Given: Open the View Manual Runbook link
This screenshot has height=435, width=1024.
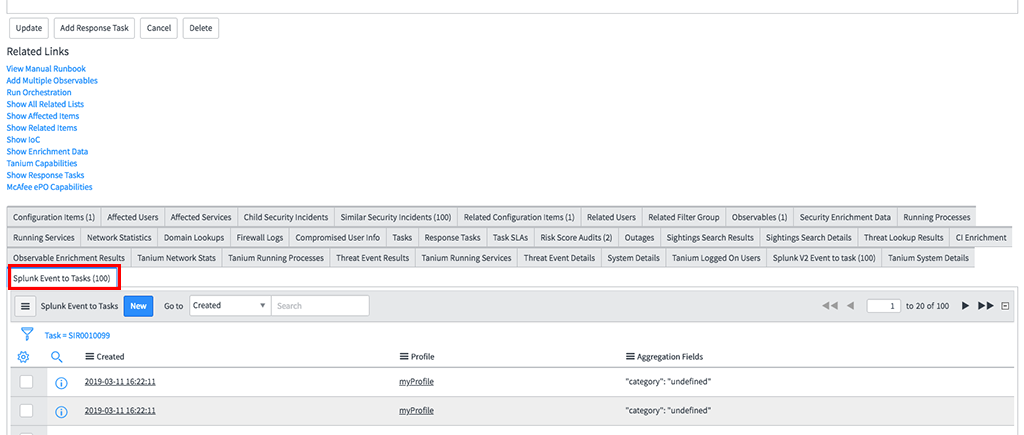Looking at the screenshot, I should [46, 69].
